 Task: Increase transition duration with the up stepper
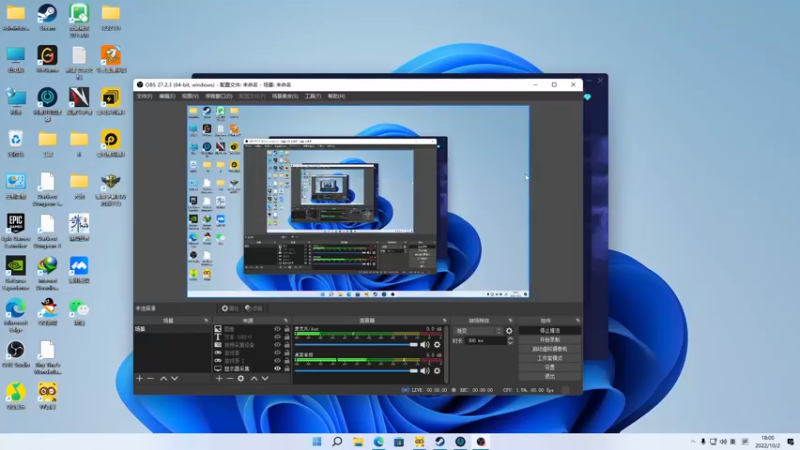(510, 338)
